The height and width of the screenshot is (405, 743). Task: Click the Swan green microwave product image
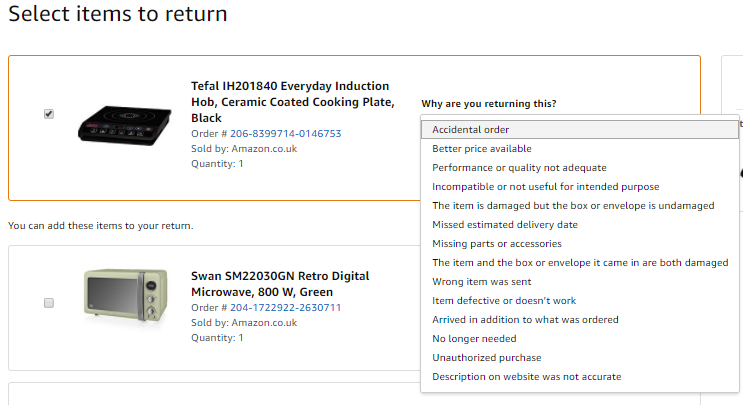coord(126,295)
